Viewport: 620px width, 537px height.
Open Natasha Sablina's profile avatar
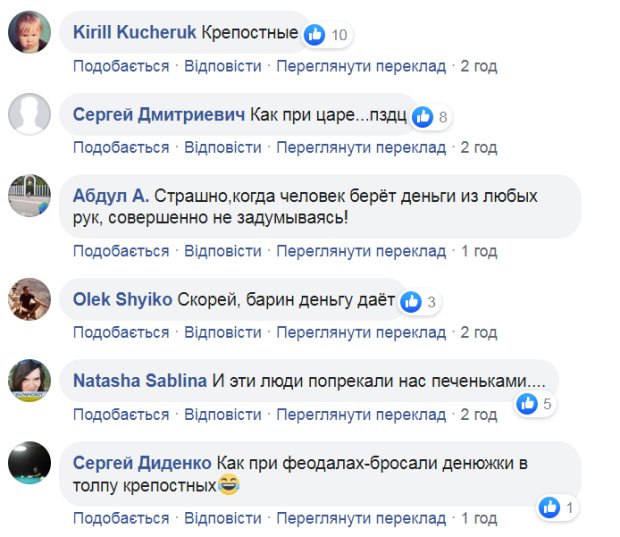coord(29,380)
